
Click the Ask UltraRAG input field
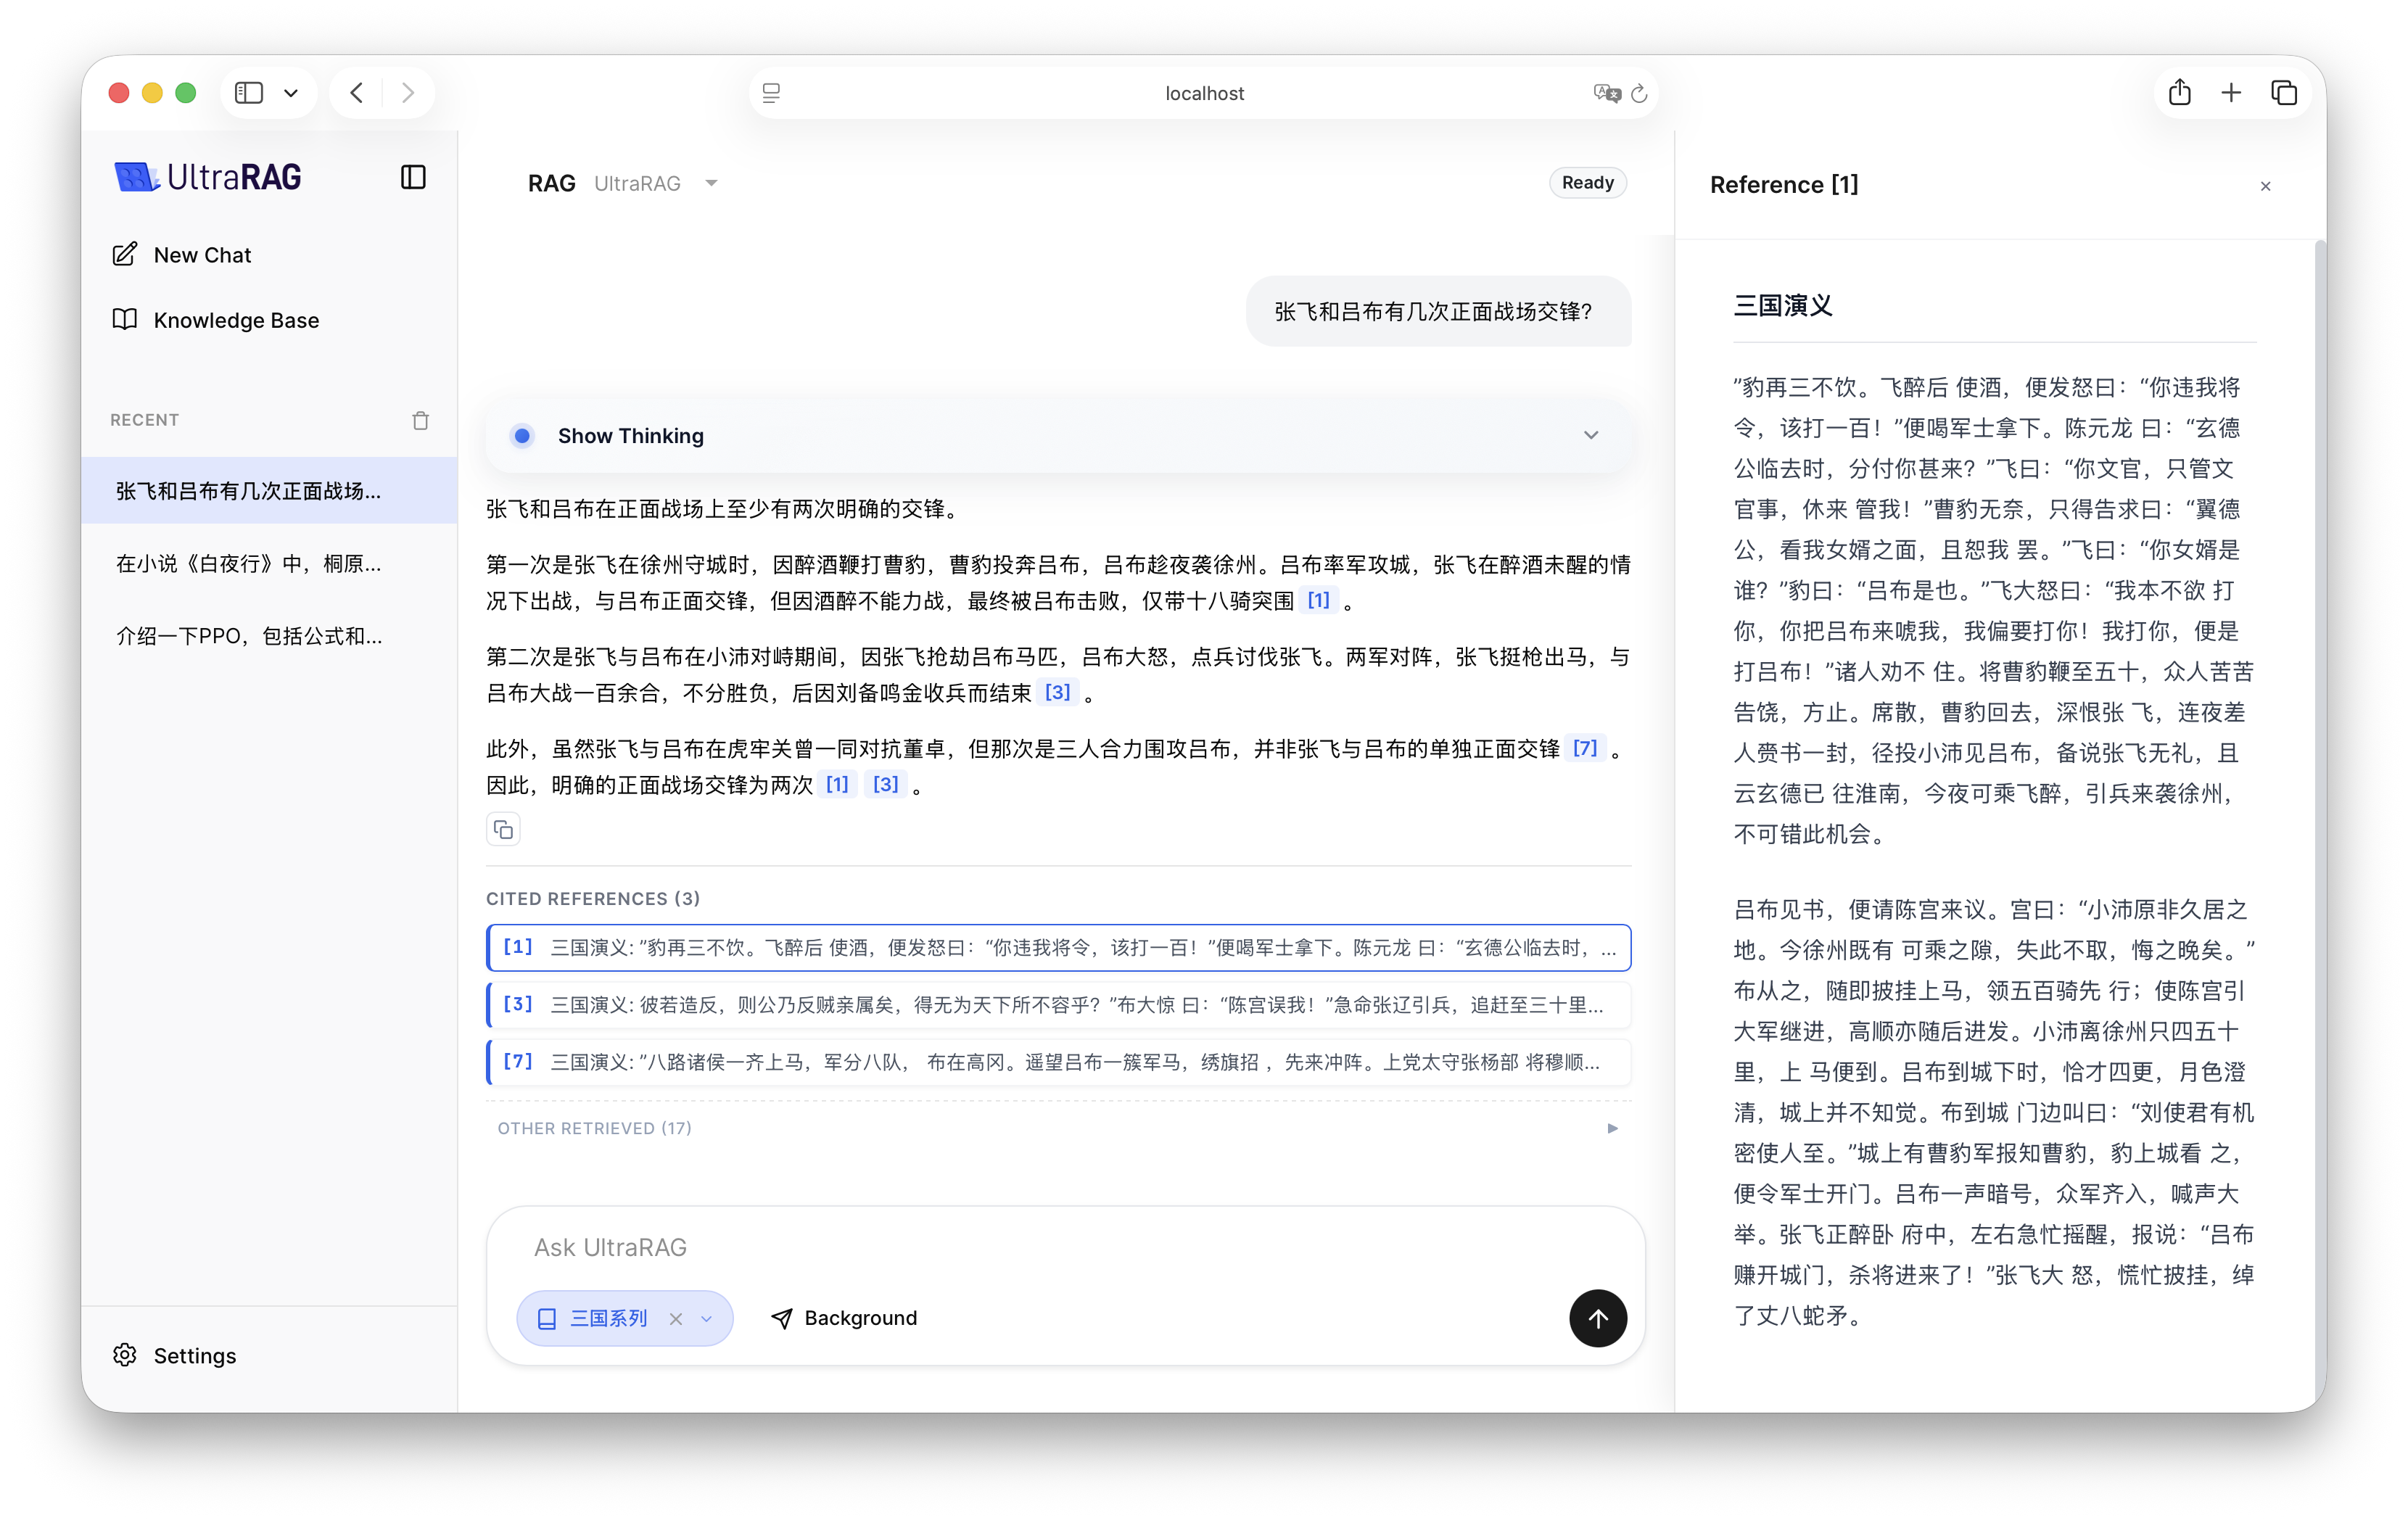1040,1247
